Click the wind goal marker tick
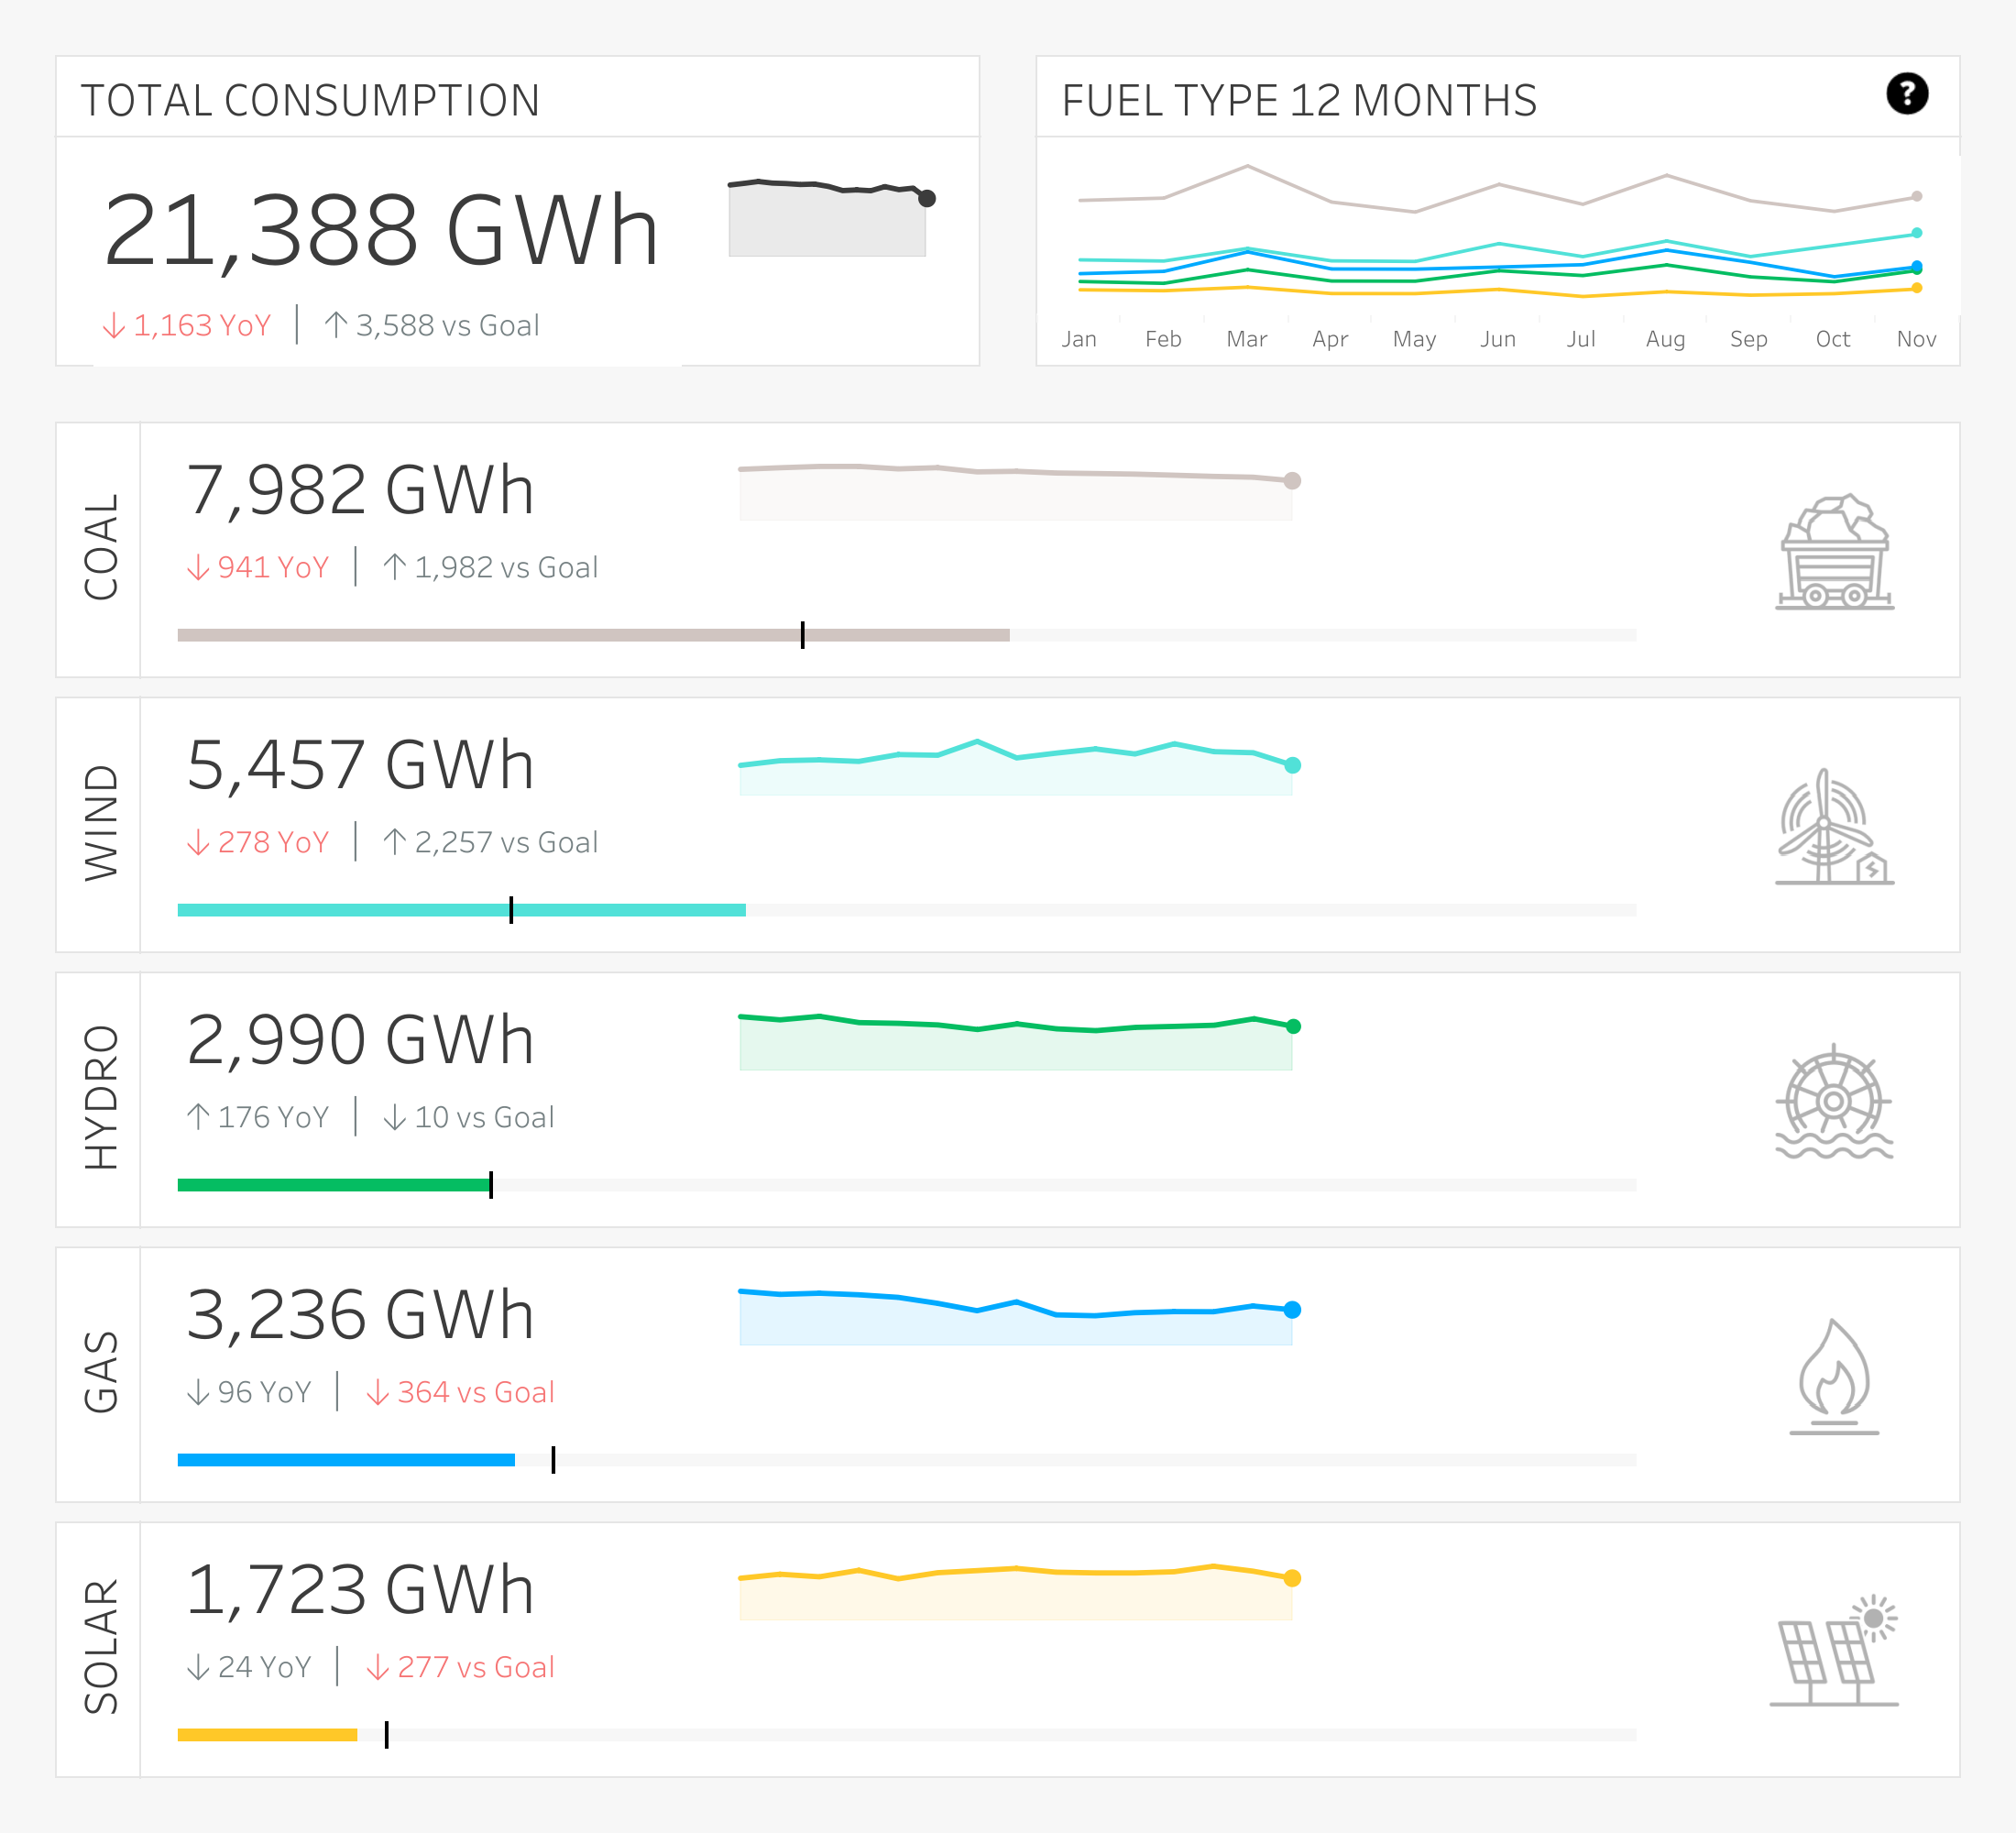Viewport: 2016px width, 1833px height. coord(511,910)
